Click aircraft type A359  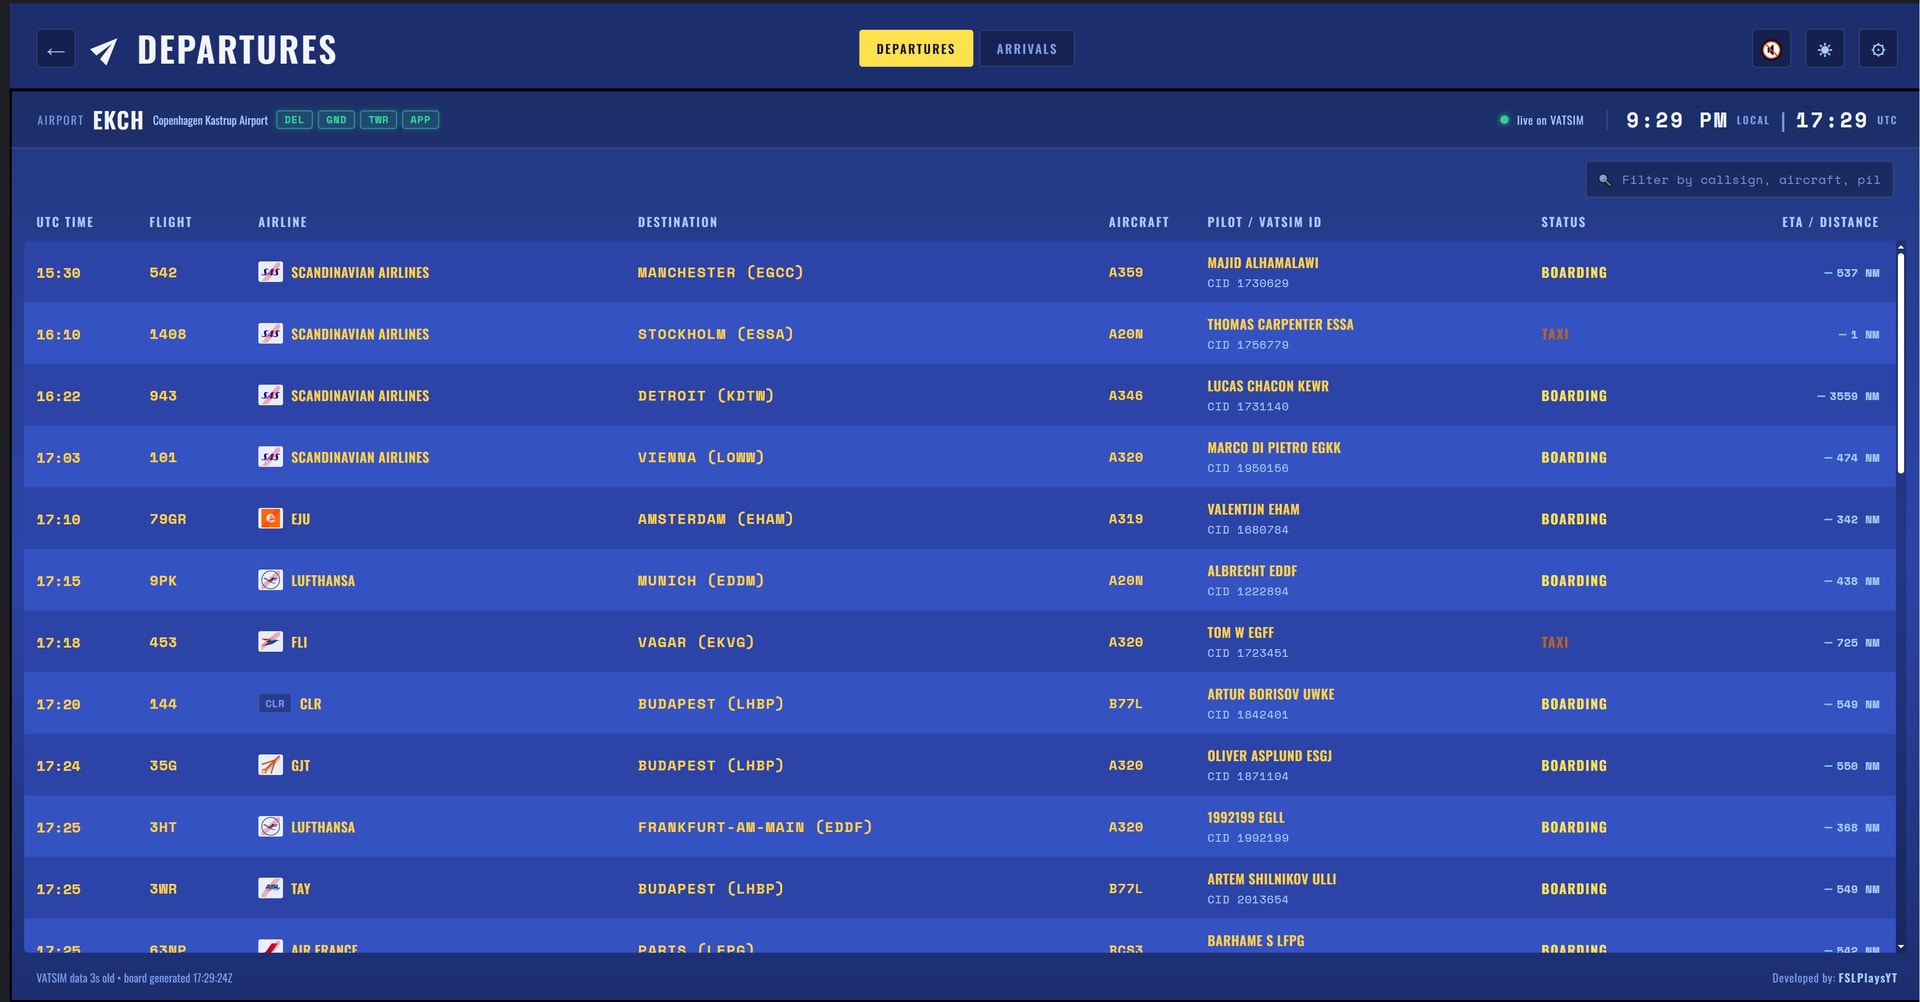pyautogui.click(x=1125, y=272)
